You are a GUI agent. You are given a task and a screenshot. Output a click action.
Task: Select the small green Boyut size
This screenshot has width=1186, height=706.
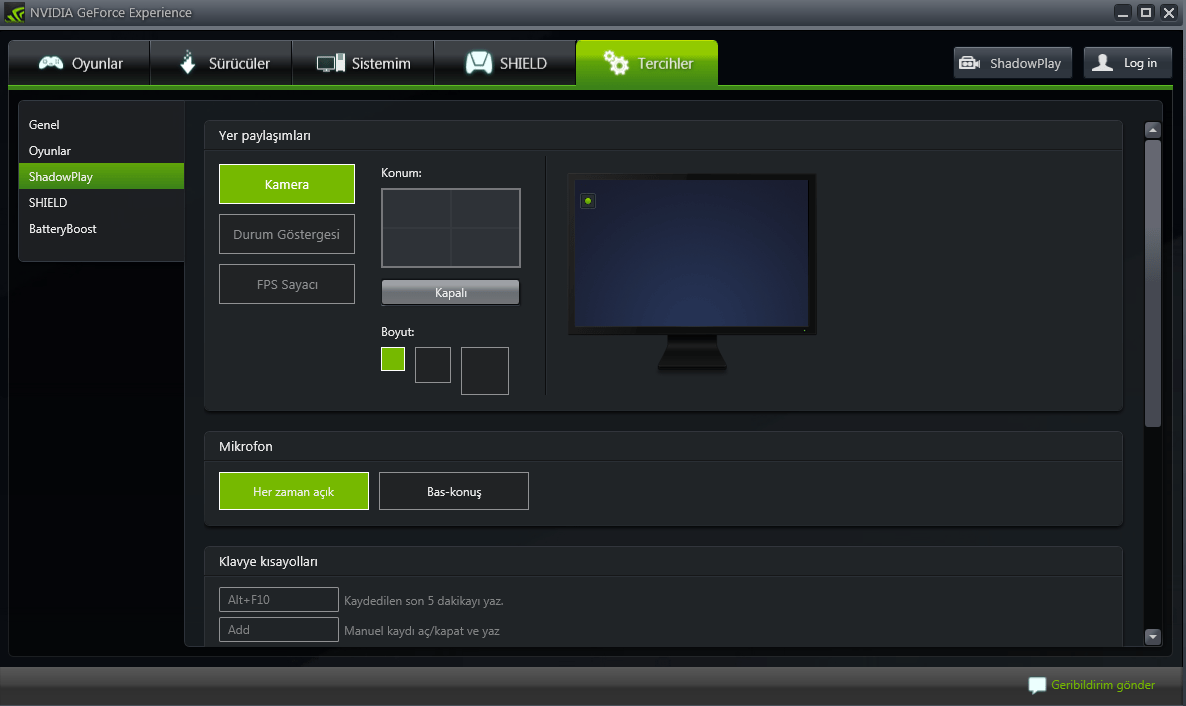tap(393, 359)
